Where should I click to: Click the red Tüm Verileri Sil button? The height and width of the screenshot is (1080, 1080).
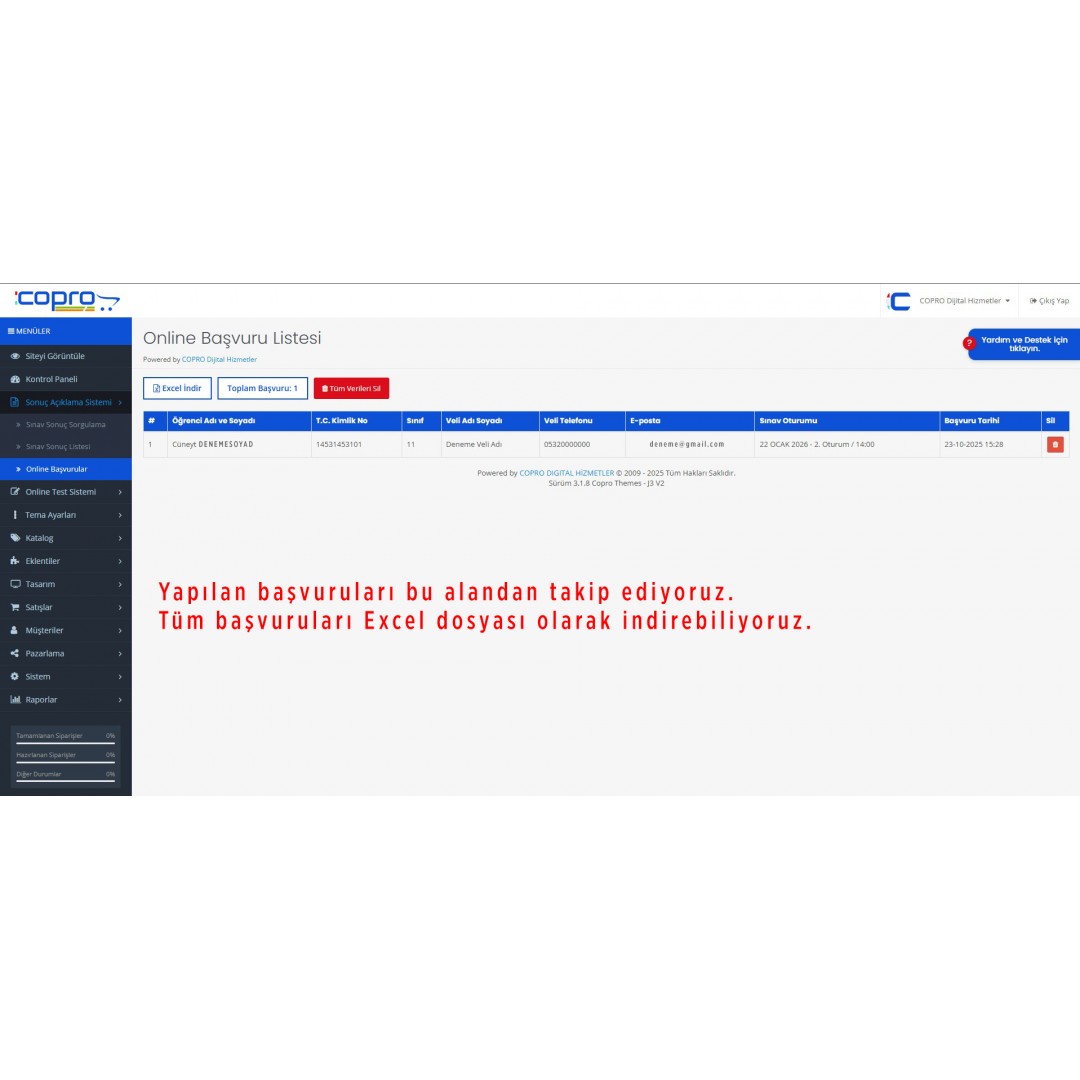351,388
